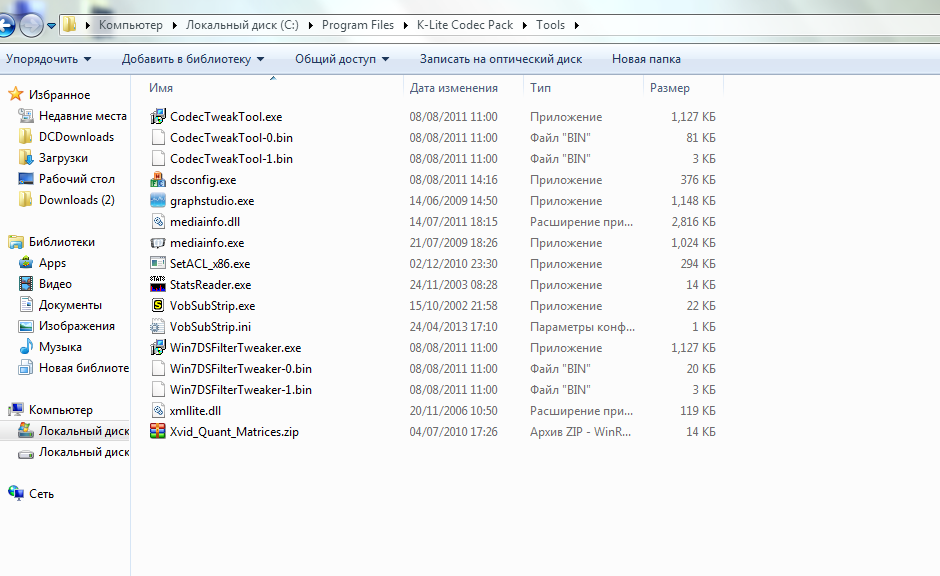
Task: Click the dsconfig.exe file icon
Action: [157, 180]
